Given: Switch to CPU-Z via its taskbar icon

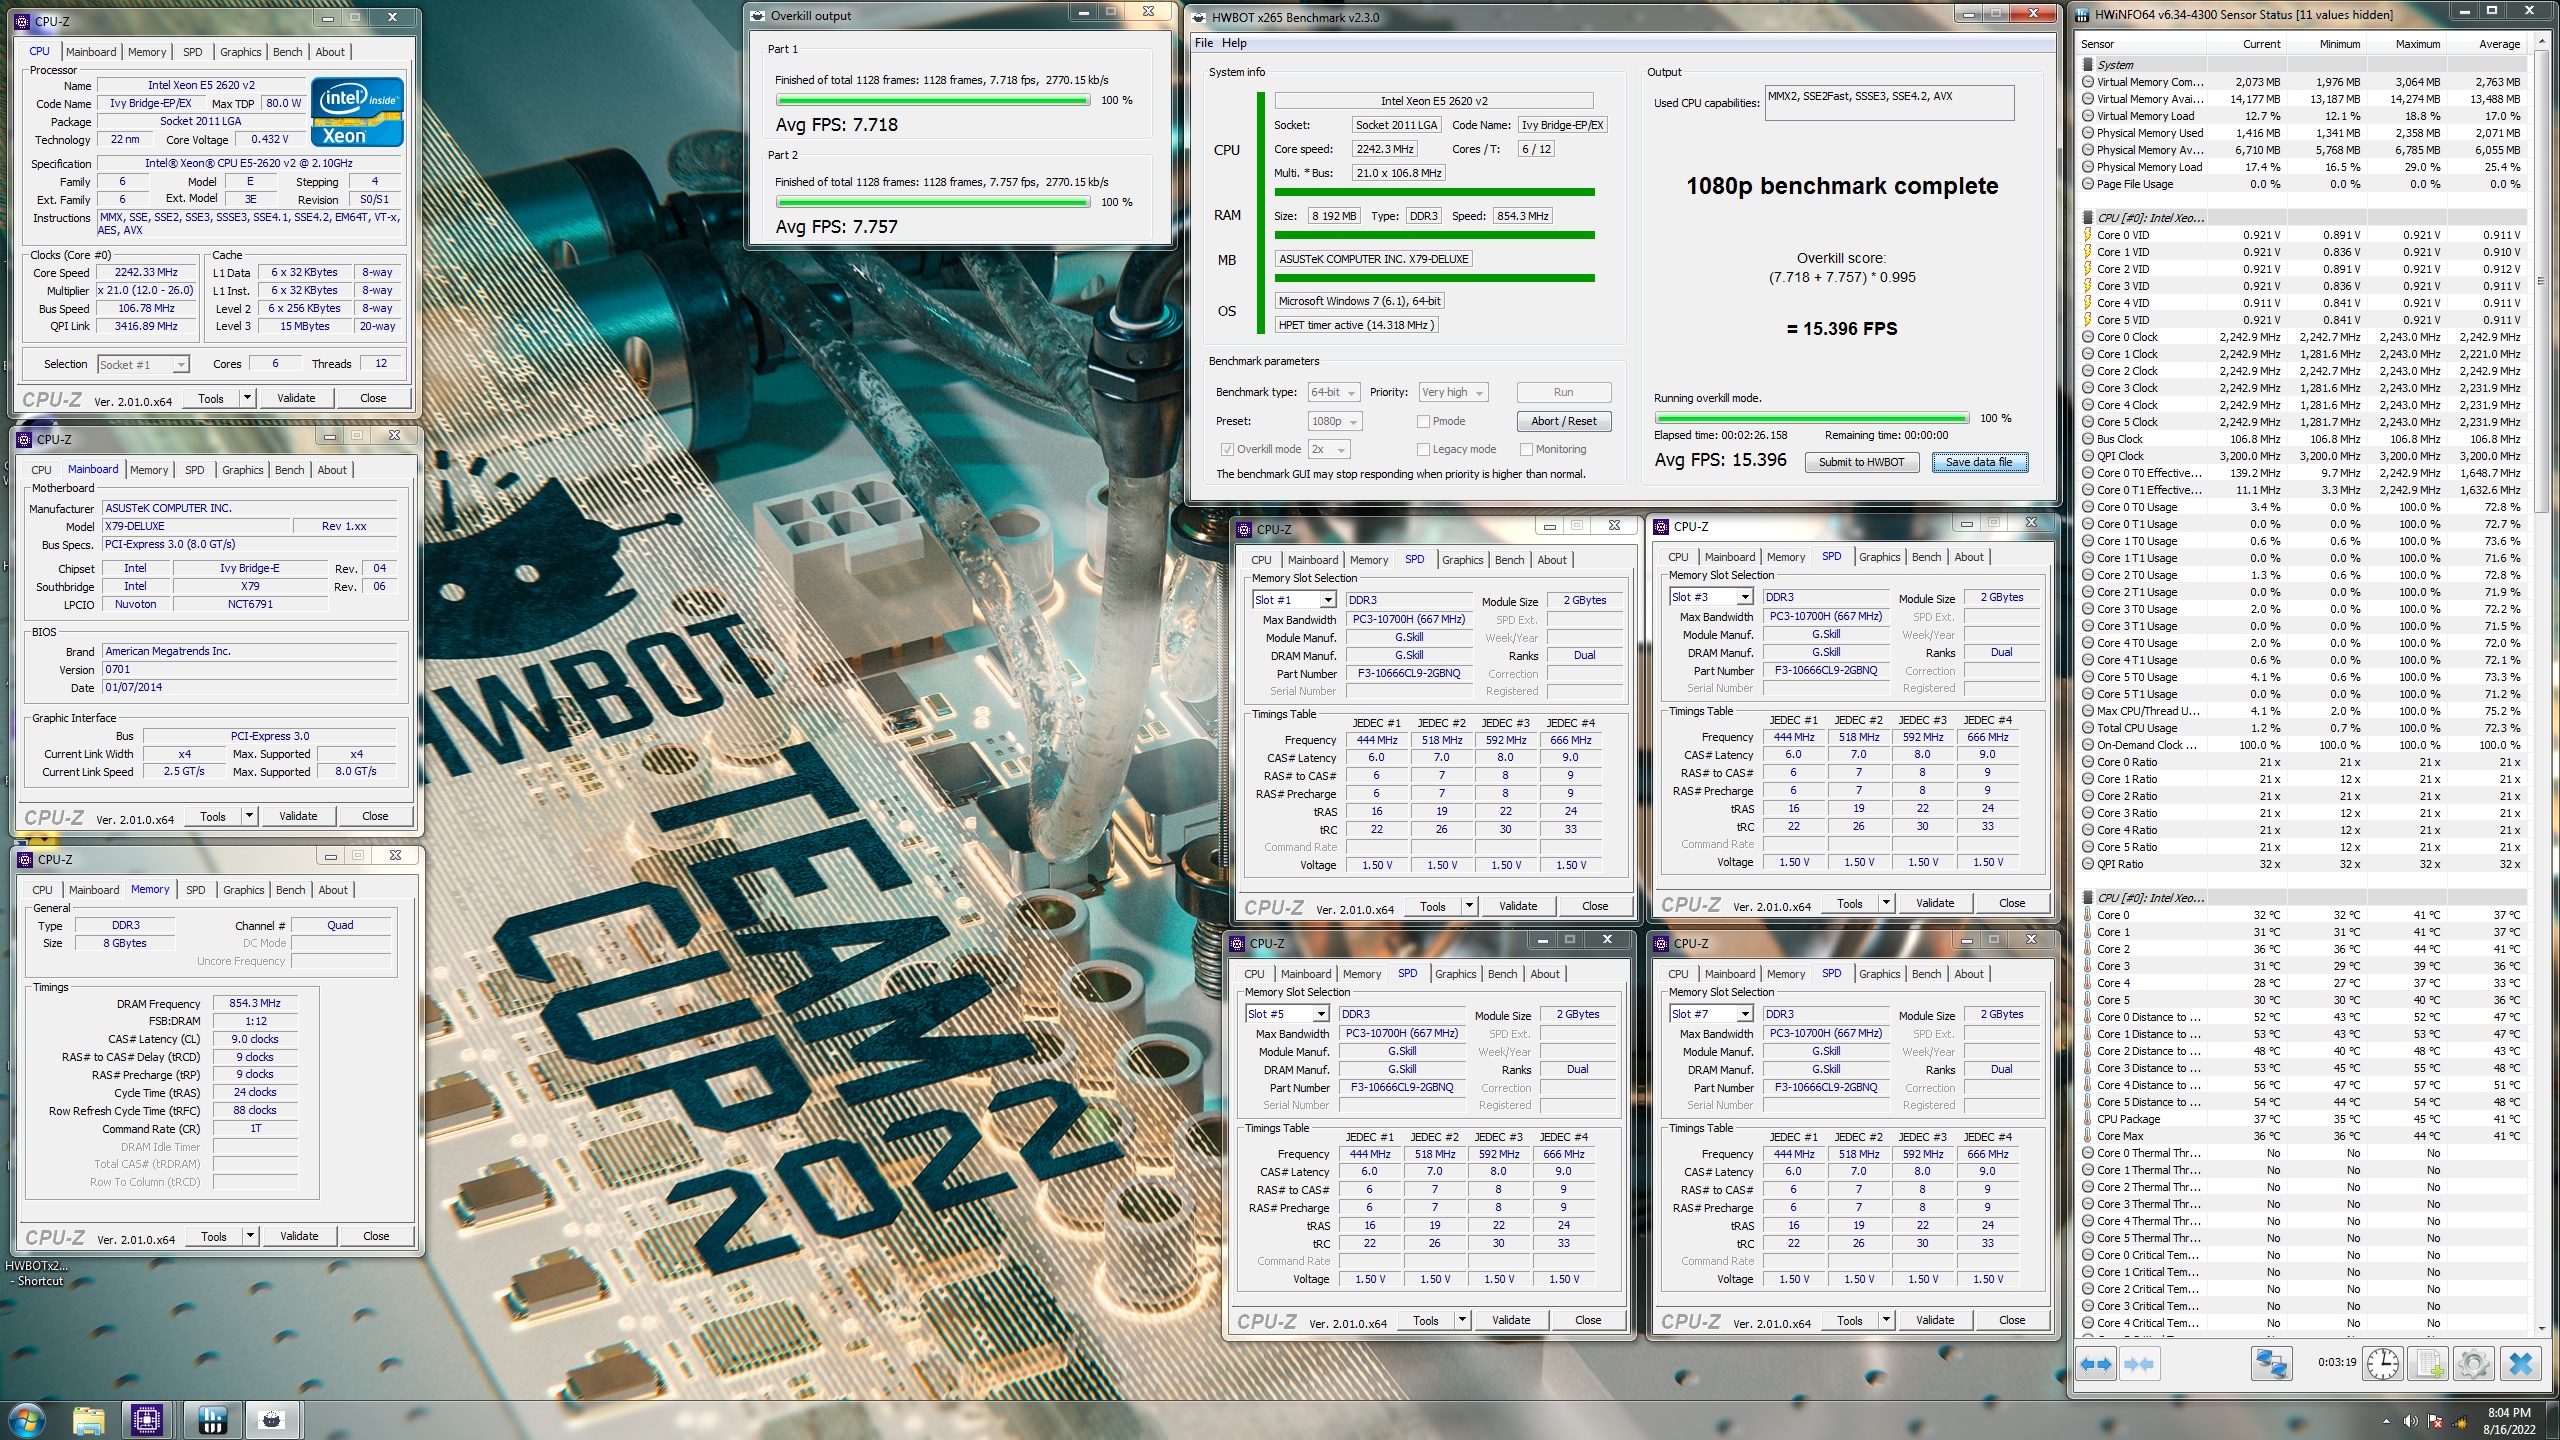Looking at the screenshot, I should coord(147,1420).
